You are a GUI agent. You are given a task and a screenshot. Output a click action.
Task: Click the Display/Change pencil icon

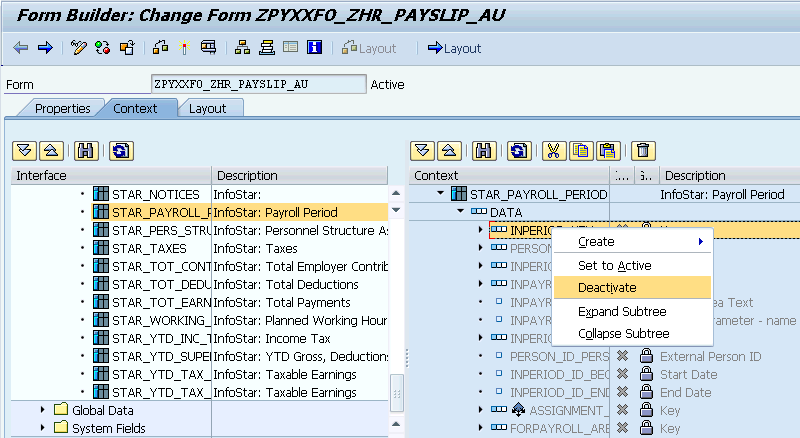79,48
